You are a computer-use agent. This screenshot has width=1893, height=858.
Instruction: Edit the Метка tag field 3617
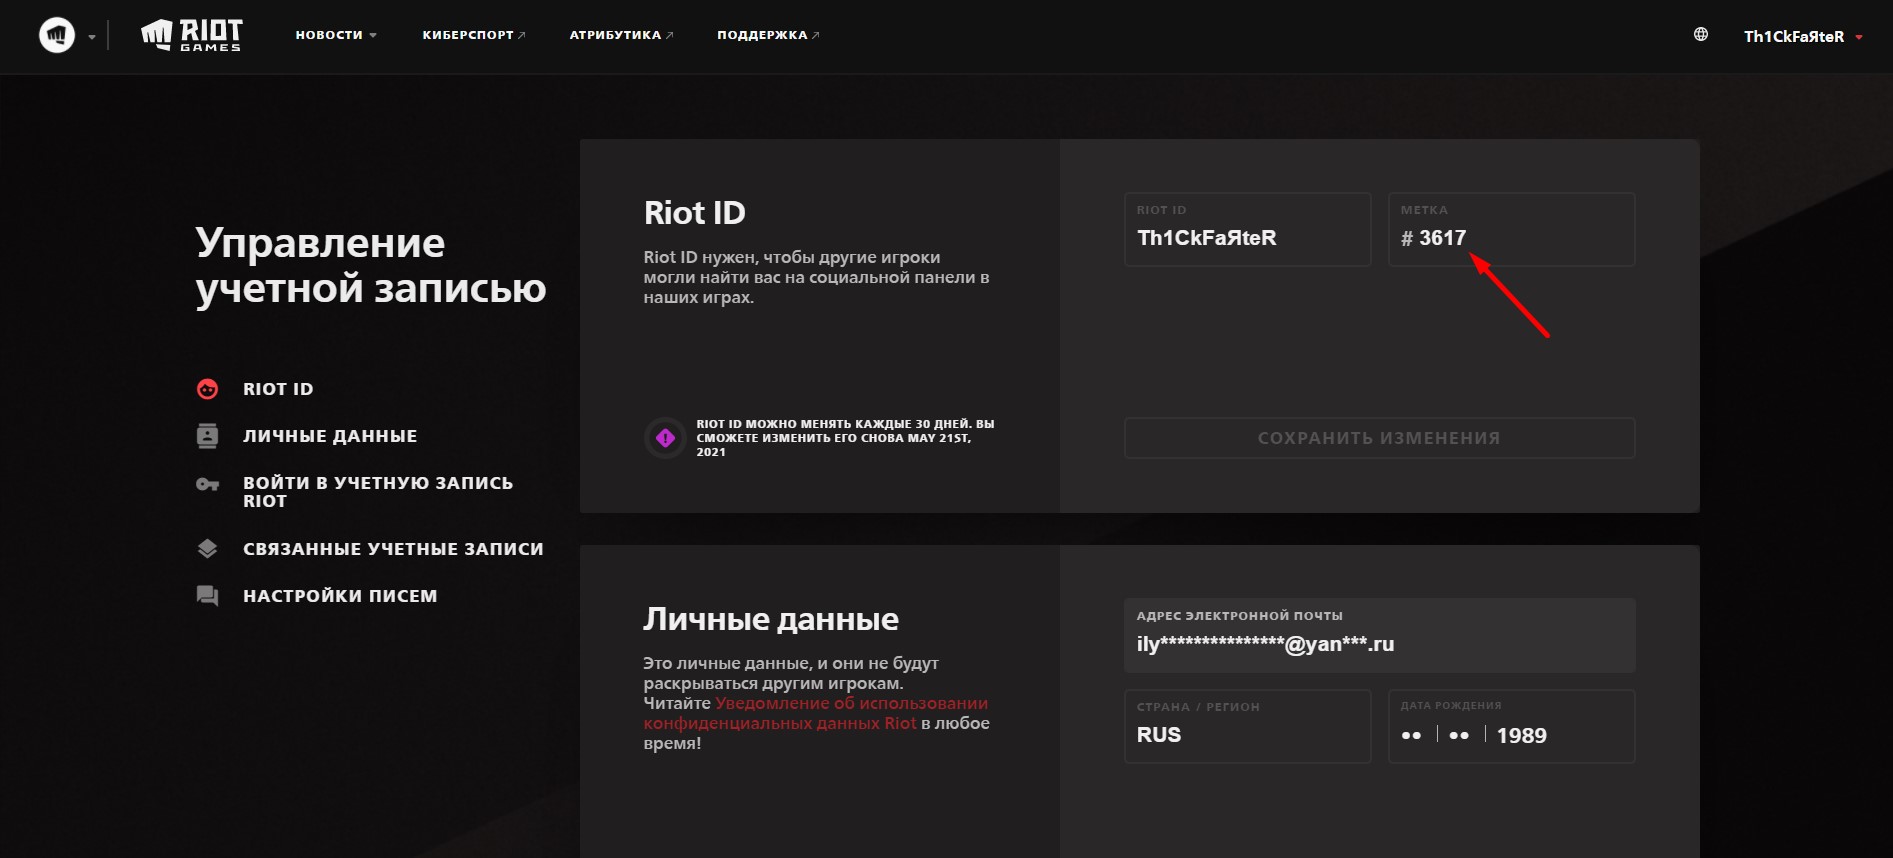[1511, 229]
